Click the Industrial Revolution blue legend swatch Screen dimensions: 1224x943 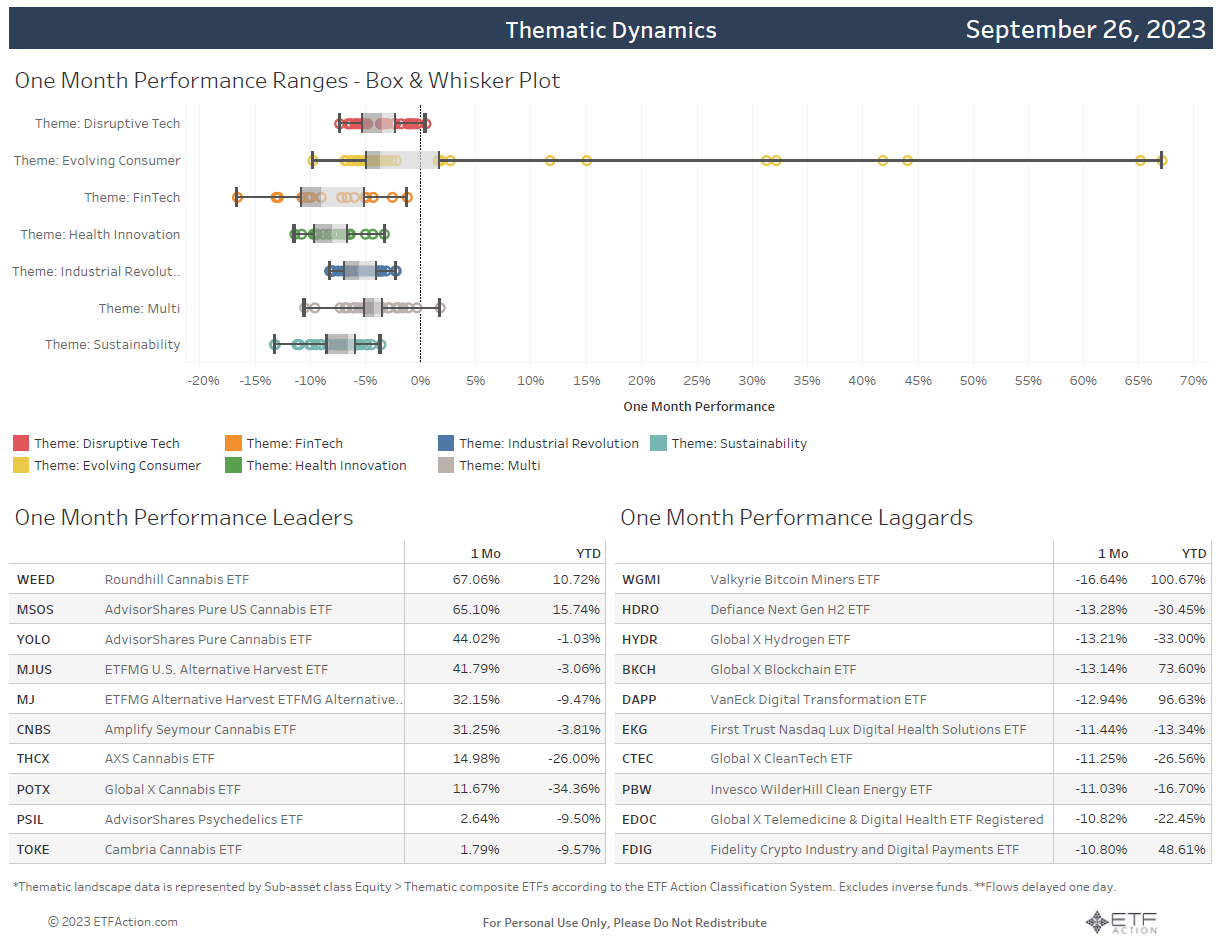click(446, 444)
